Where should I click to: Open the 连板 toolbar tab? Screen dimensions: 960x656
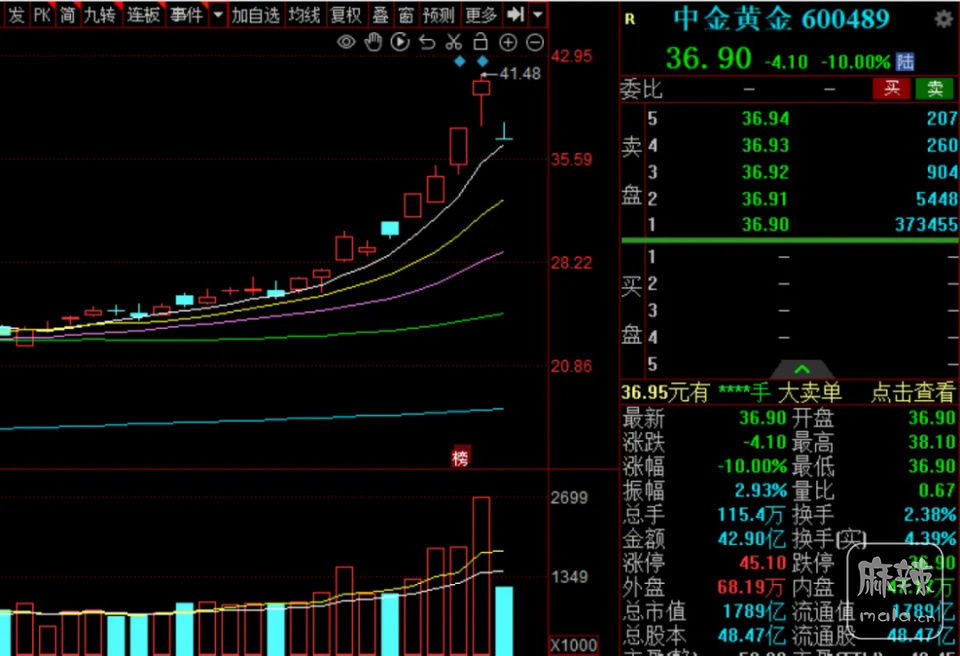142,14
